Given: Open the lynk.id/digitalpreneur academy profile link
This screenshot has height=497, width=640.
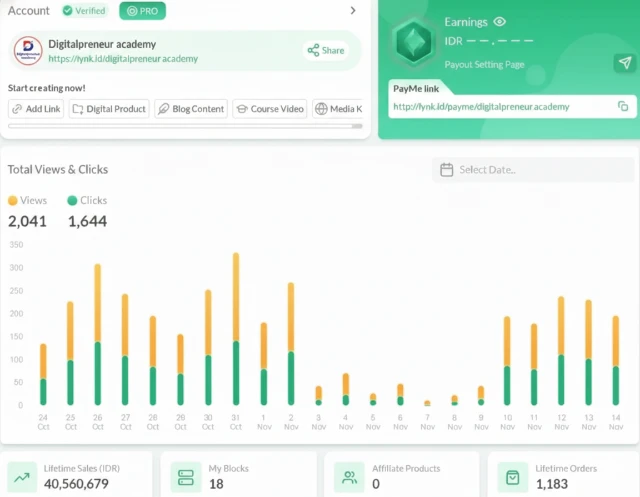Looking at the screenshot, I should point(123,59).
